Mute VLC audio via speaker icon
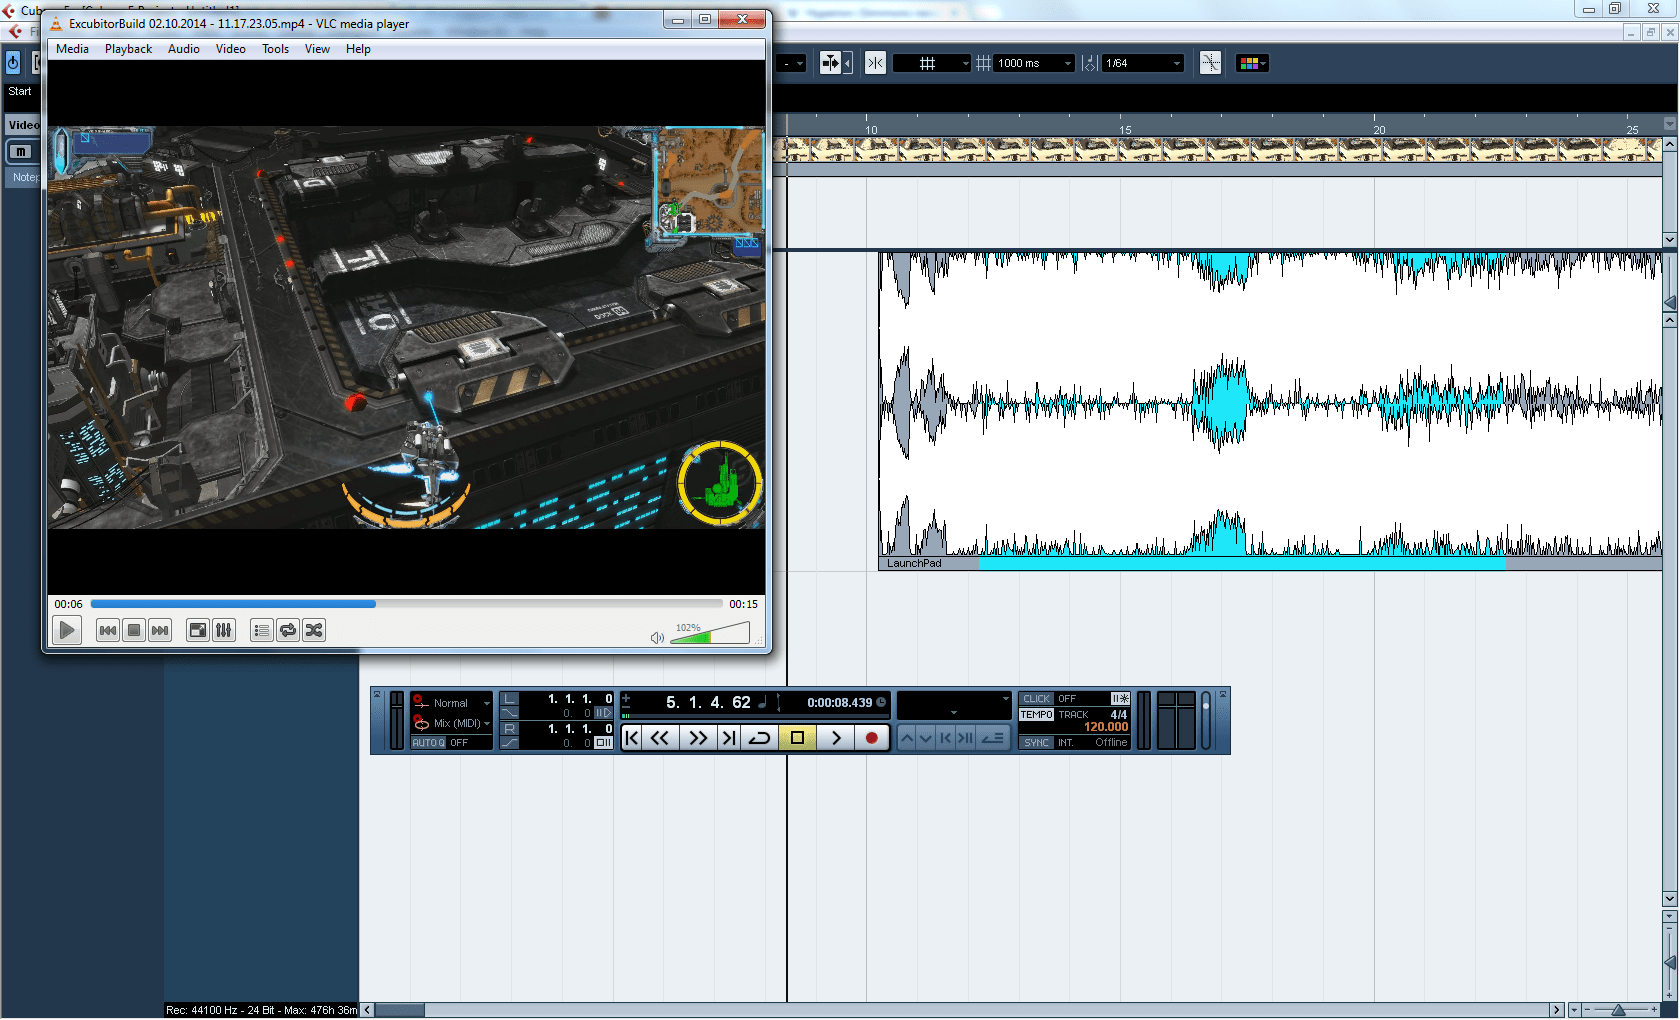Viewport: 1680px width, 1020px height. [x=657, y=638]
